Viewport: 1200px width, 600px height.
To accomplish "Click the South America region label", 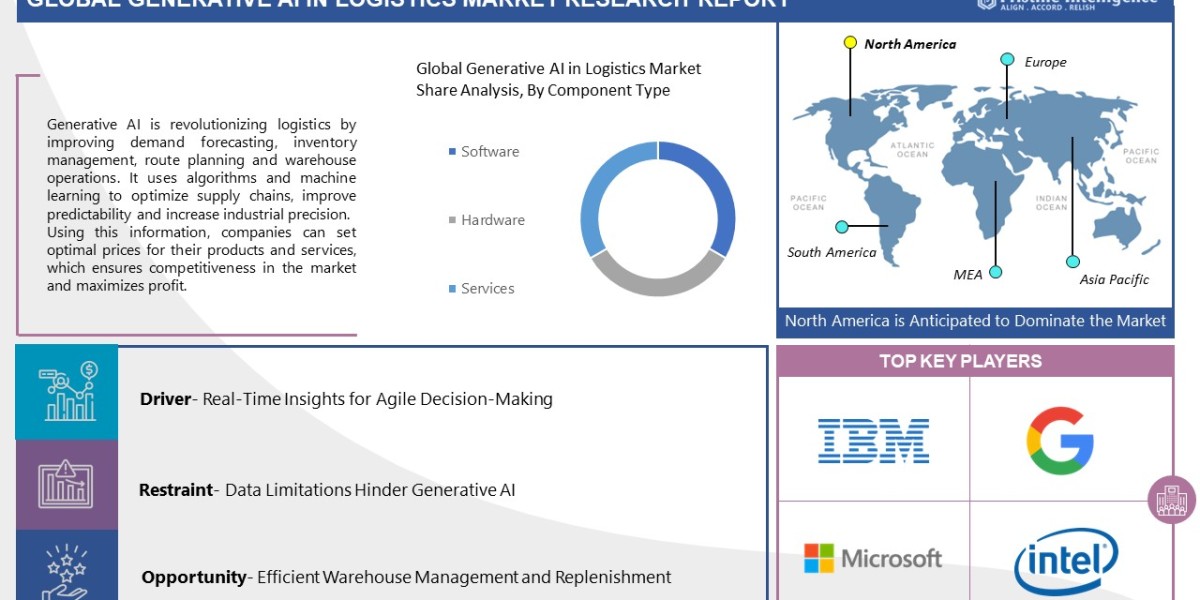I will [x=832, y=252].
